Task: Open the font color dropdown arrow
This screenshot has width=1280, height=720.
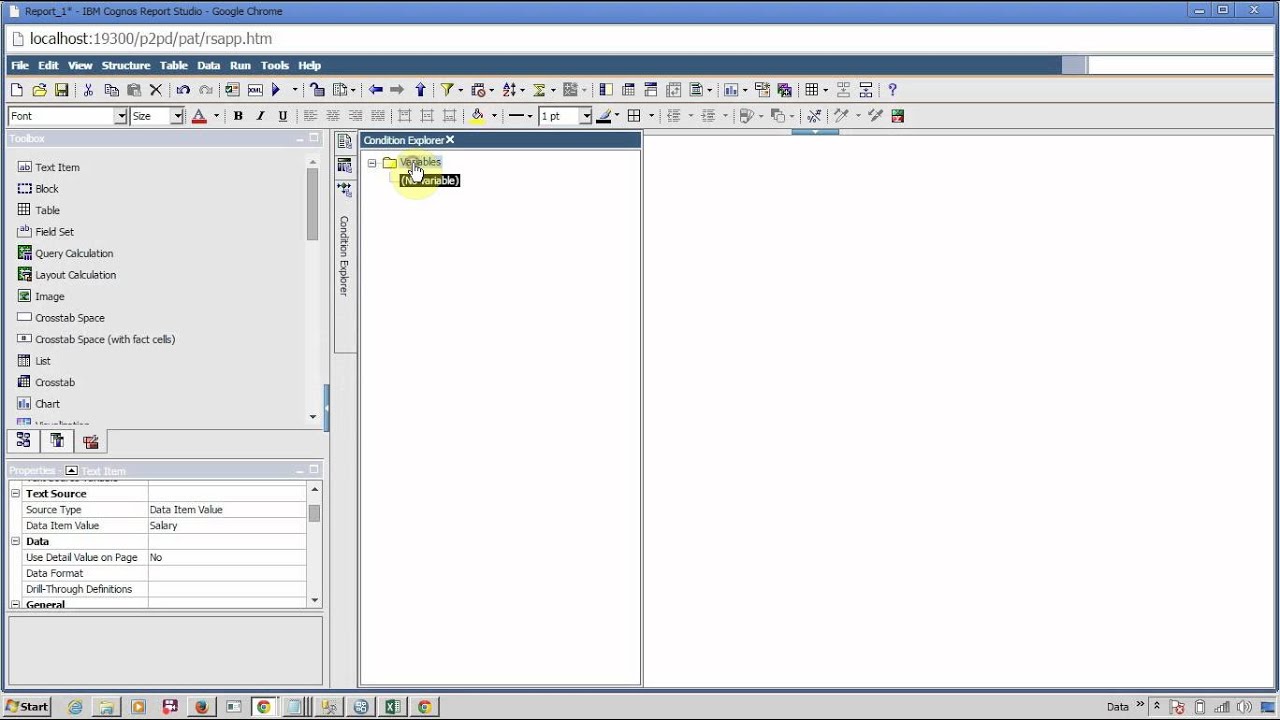Action: [x=216, y=116]
